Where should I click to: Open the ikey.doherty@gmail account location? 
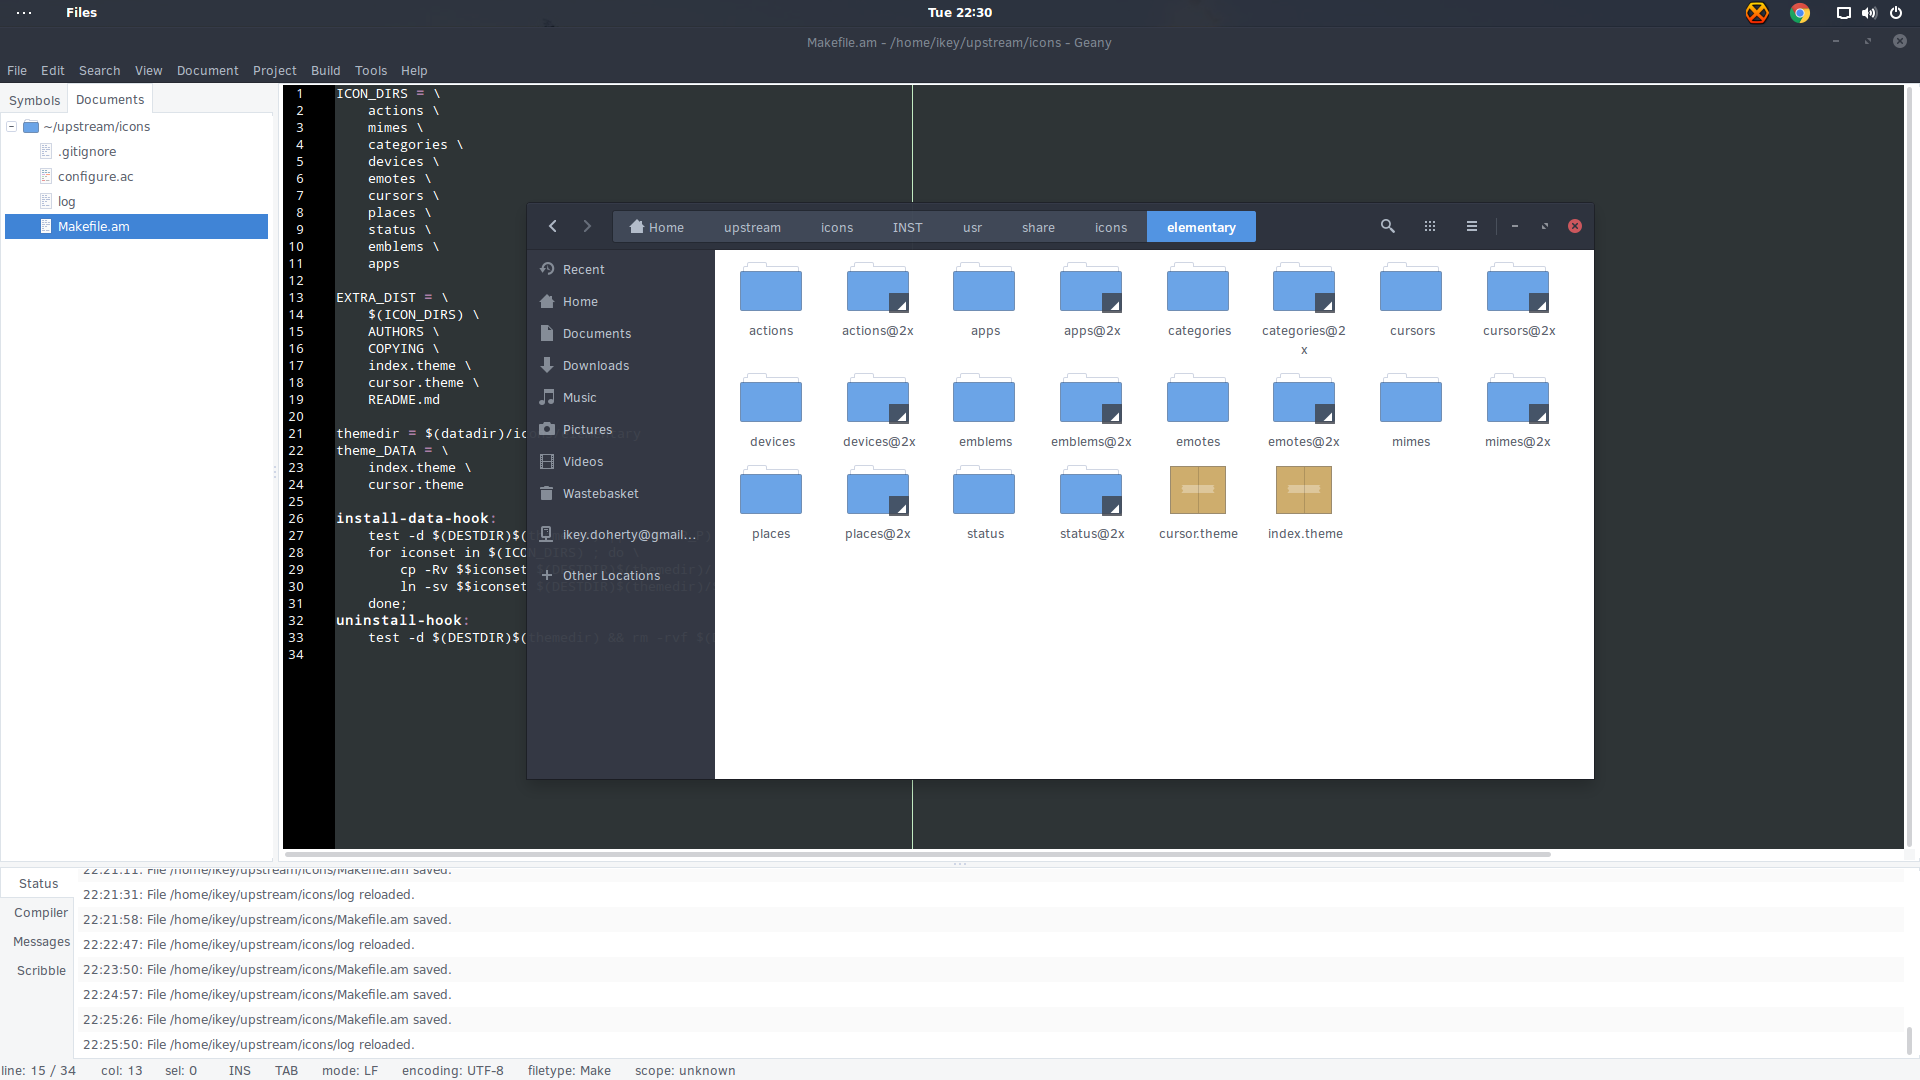point(620,535)
